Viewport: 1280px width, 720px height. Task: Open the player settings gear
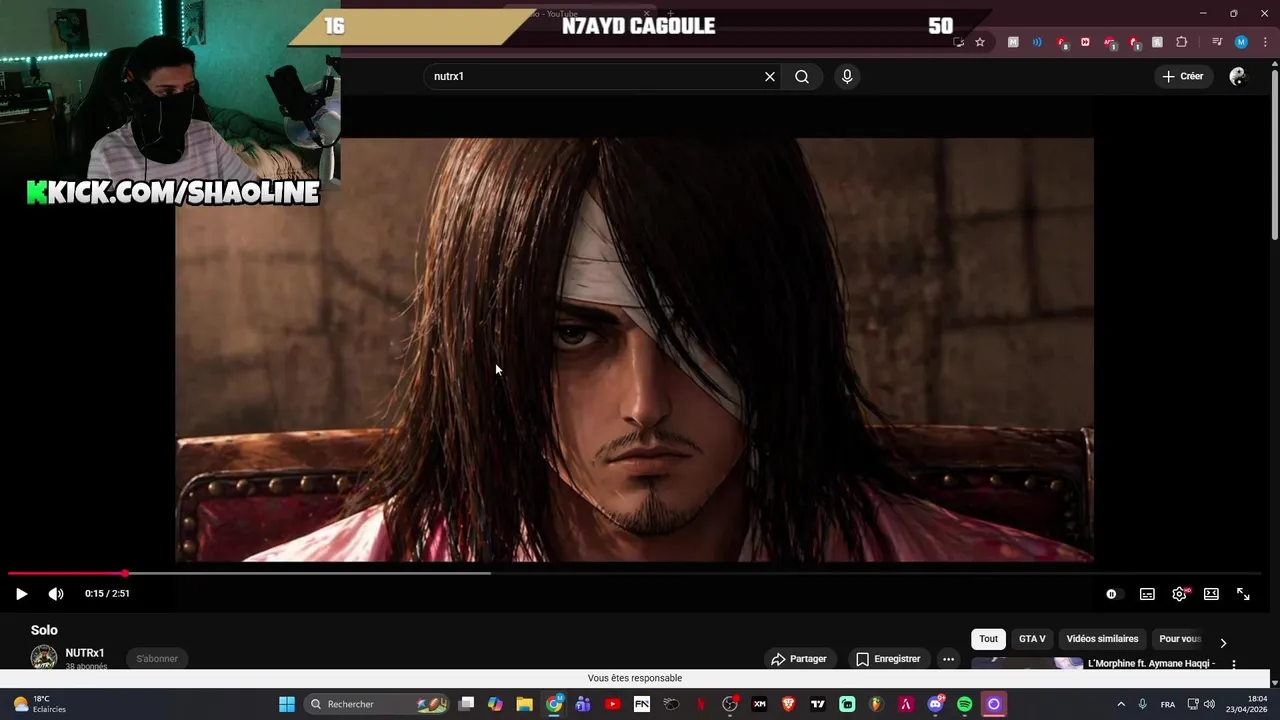tap(1179, 594)
